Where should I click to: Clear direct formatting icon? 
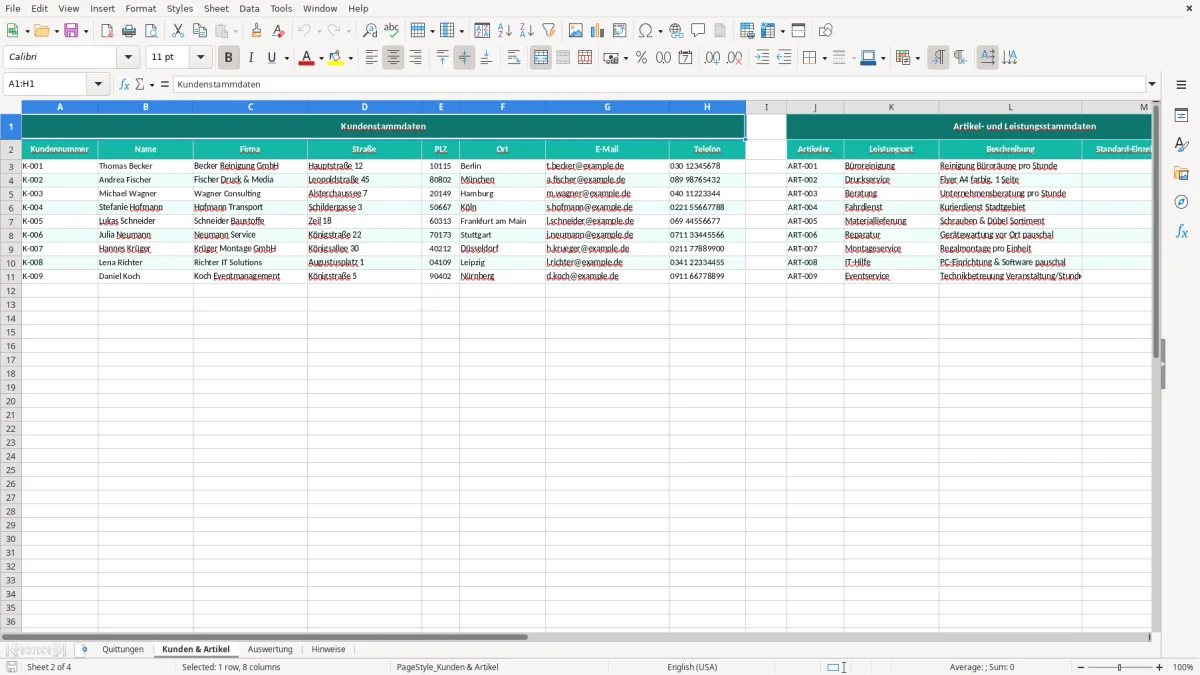coord(278,31)
